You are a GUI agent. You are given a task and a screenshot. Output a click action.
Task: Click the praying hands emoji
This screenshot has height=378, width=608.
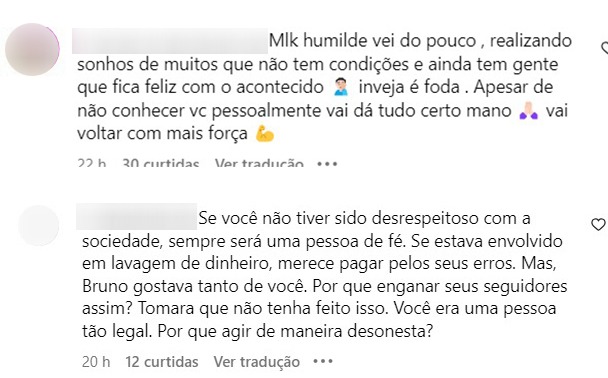tap(529, 110)
